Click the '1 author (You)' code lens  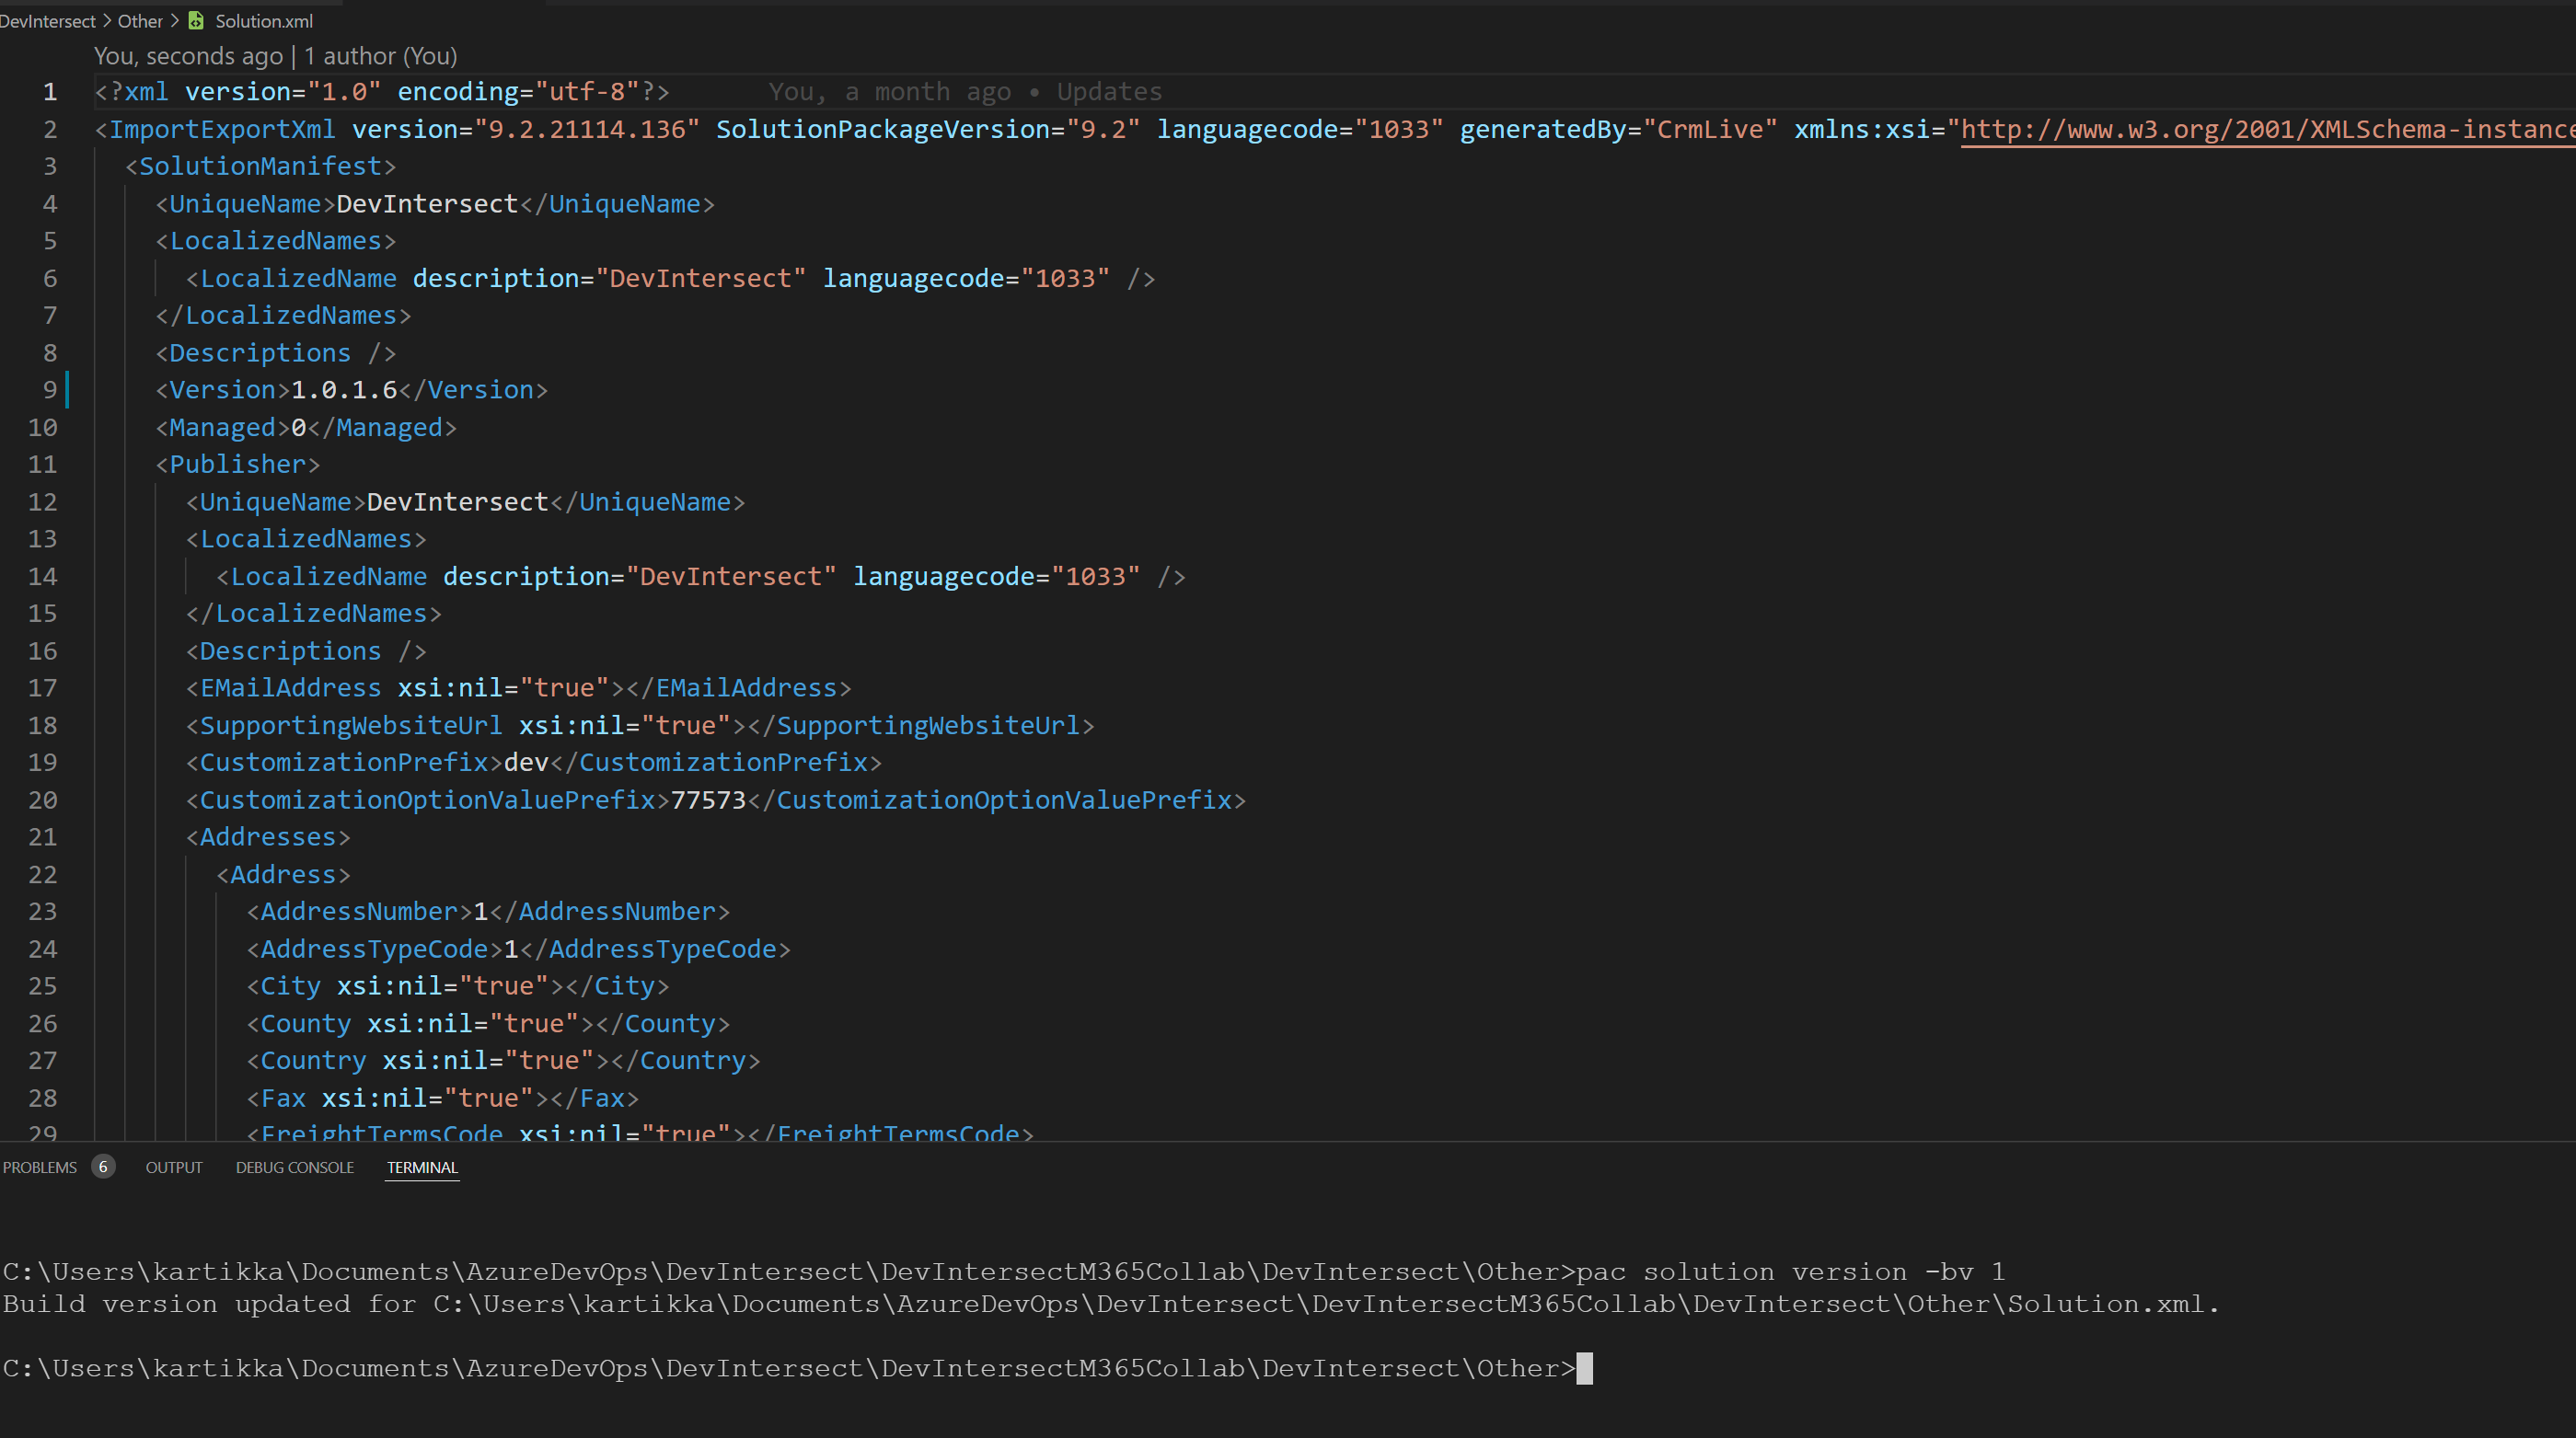click(380, 56)
